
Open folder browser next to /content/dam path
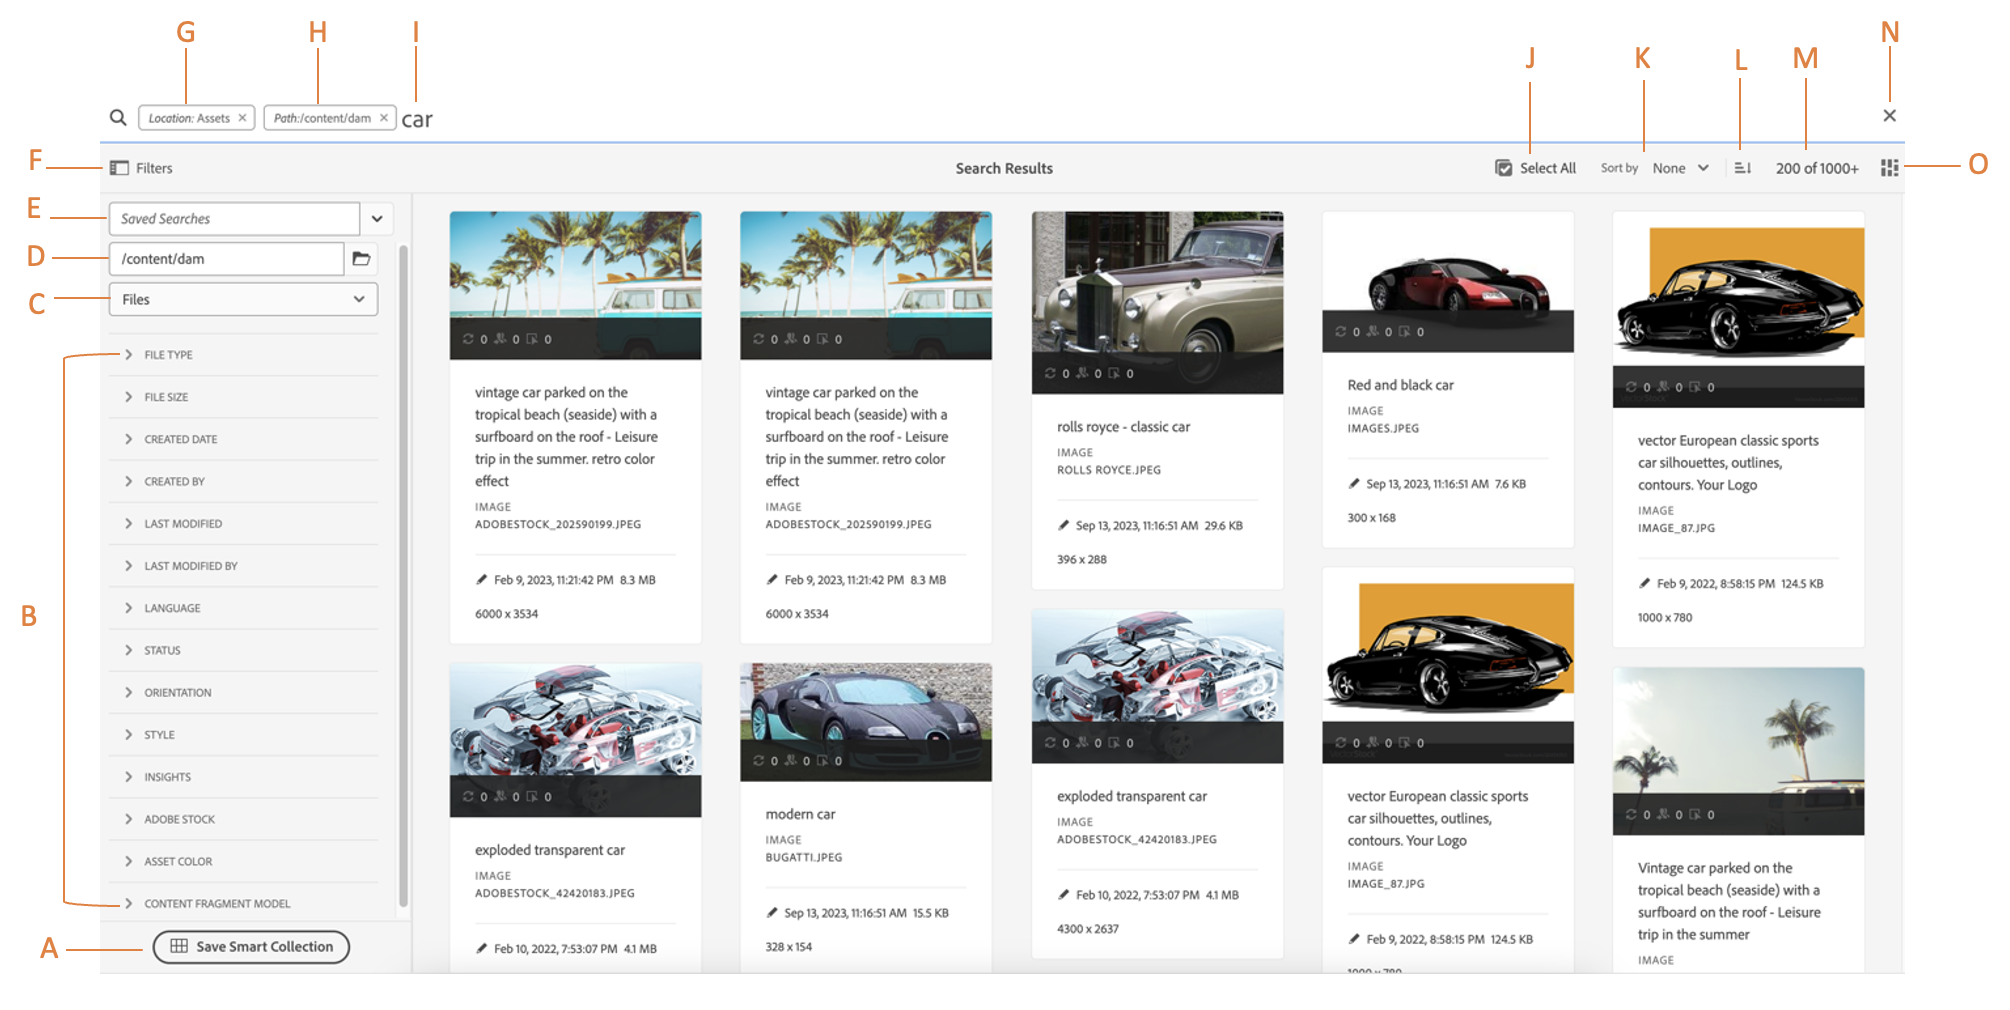point(361,259)
